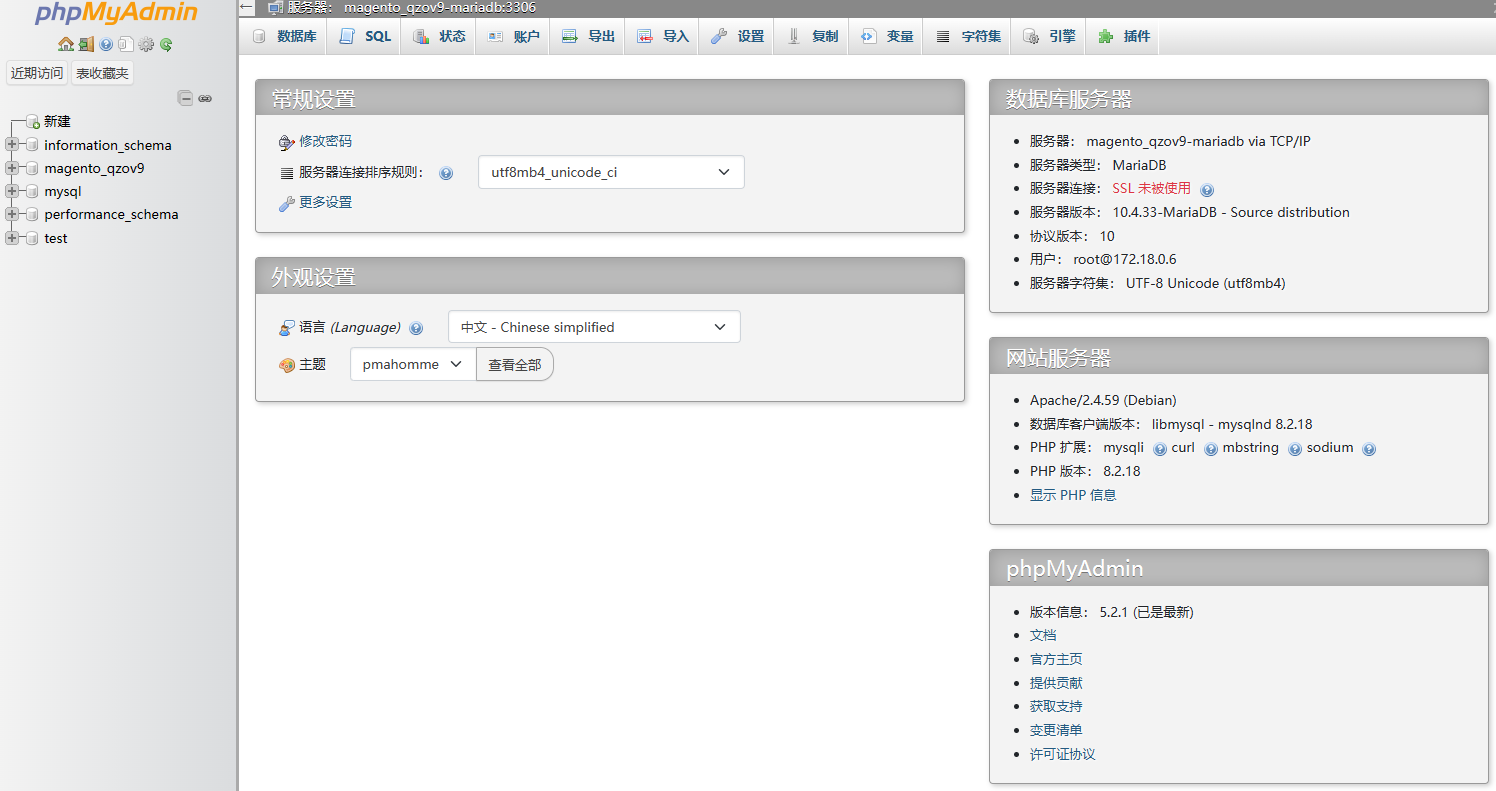Image resolution: width=1496 pixels, height=791 pixels.
Task: Click the green refresh navigation panel icon
Action: [x=167, y=44]
